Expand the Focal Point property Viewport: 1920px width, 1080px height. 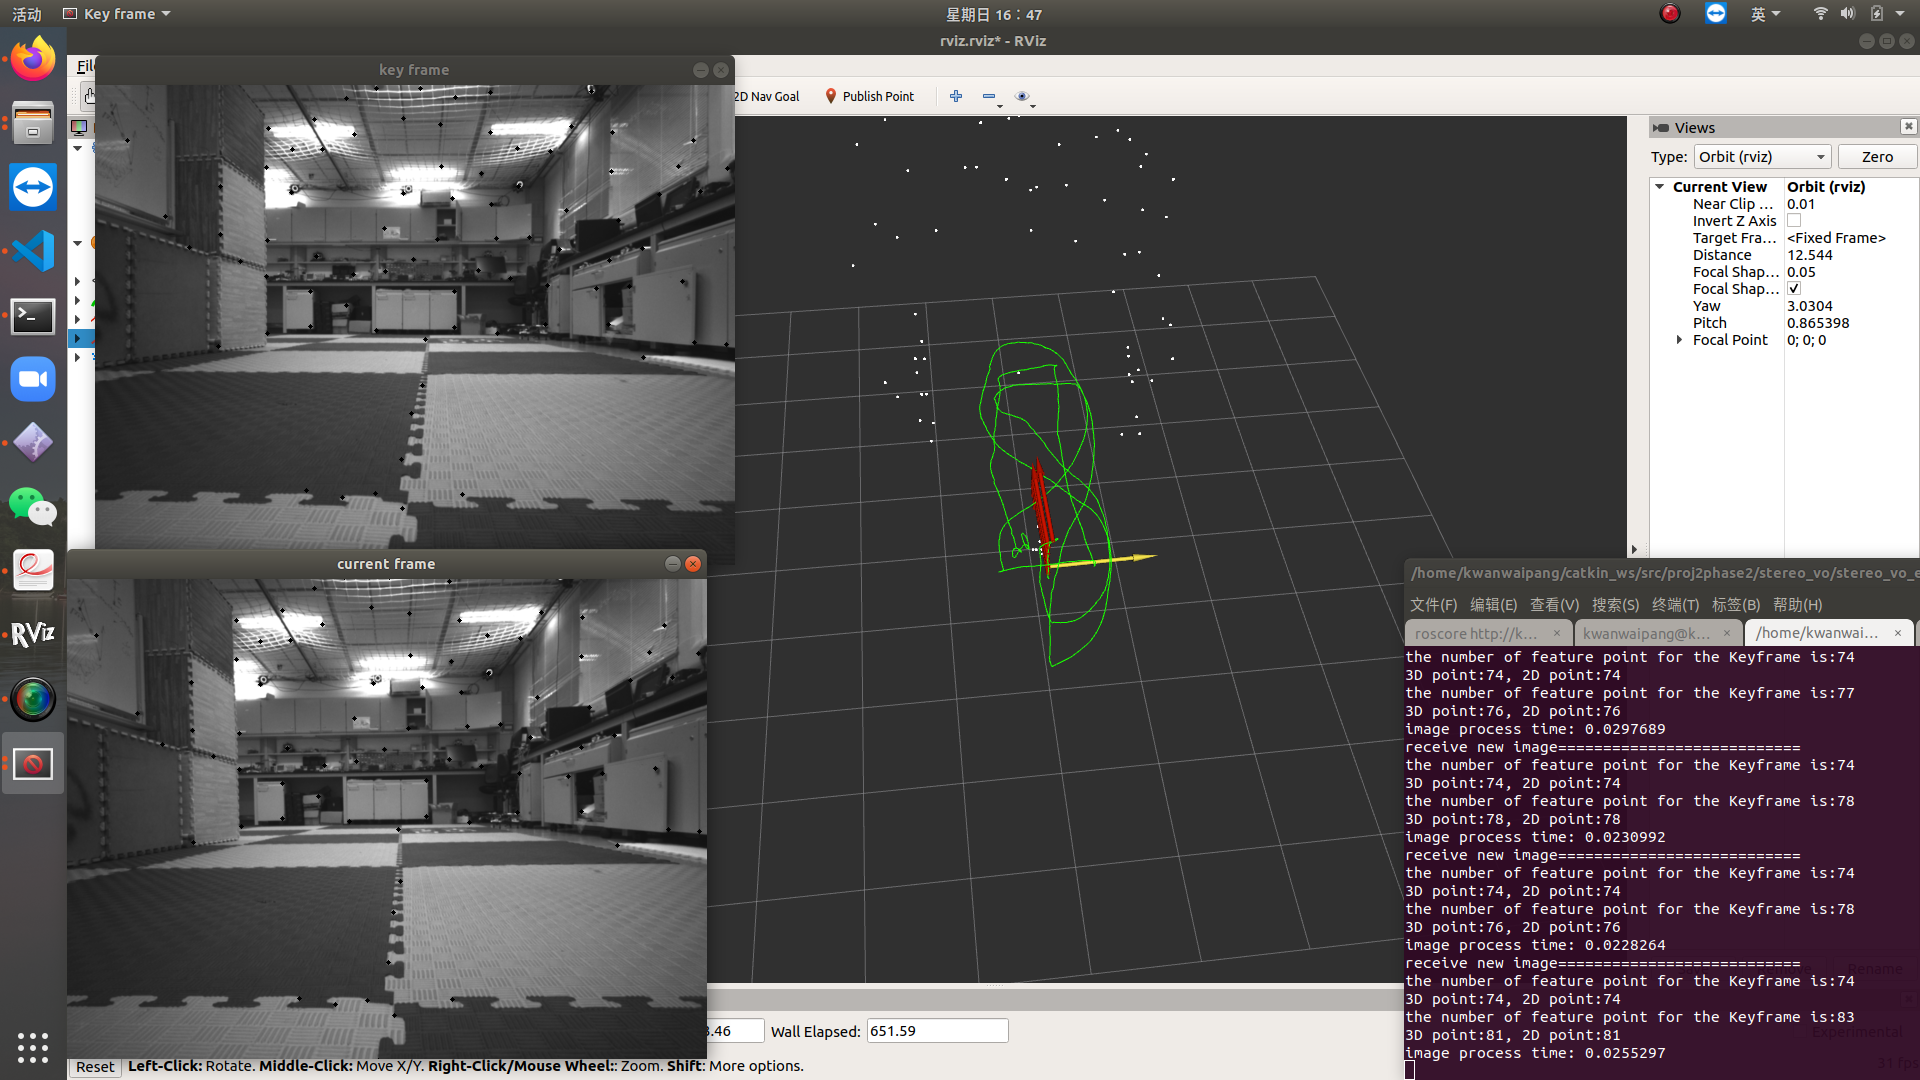pyautogui.click(x=1678, y=339)
